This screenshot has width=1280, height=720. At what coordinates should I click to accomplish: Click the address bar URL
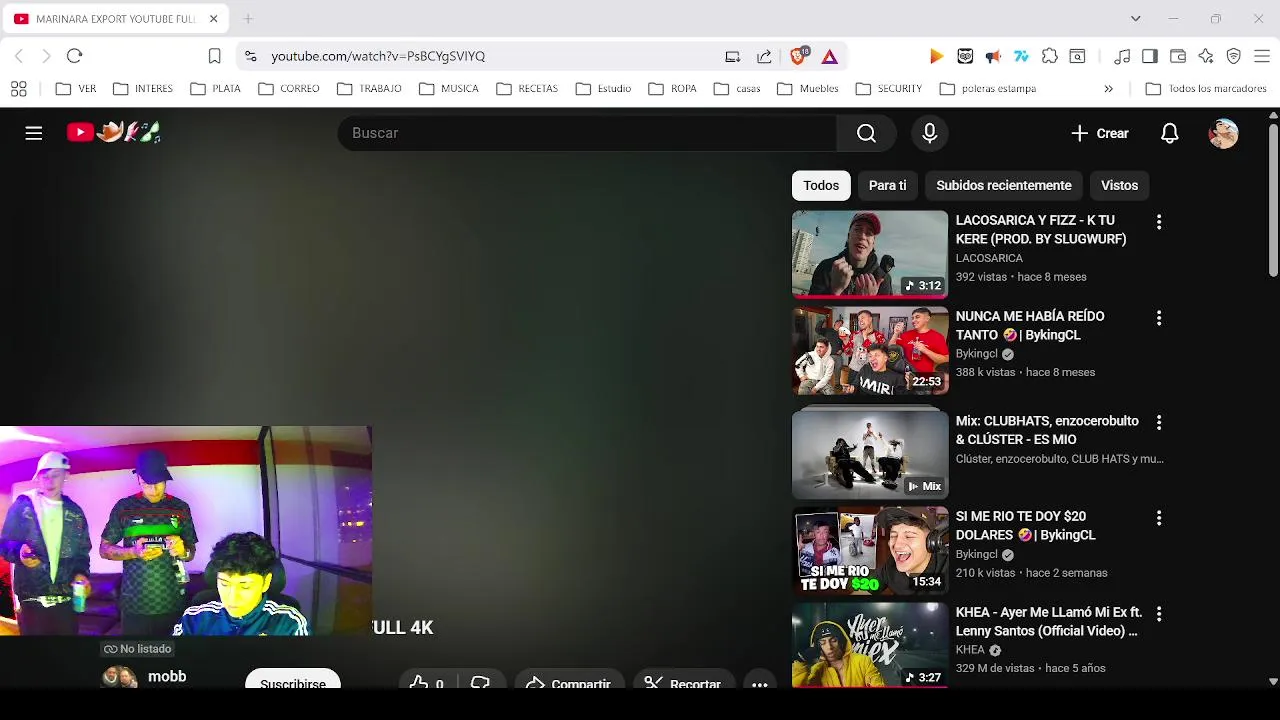pos(378,56)
